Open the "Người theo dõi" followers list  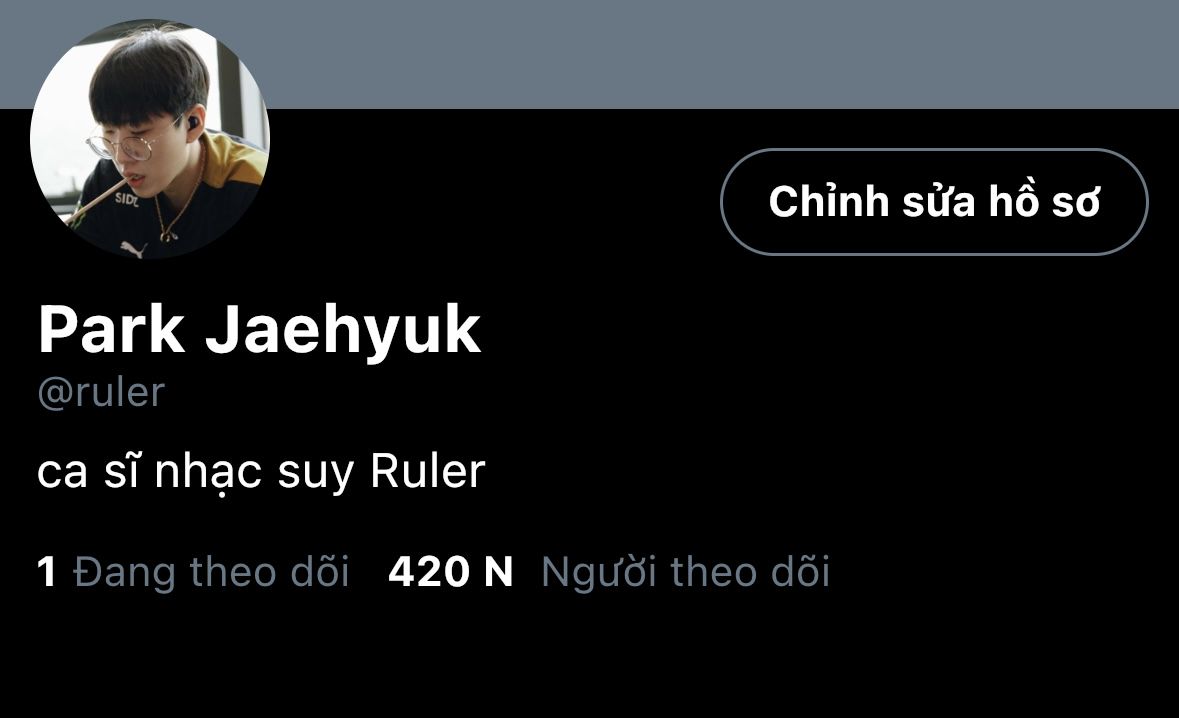pos(685,571)
